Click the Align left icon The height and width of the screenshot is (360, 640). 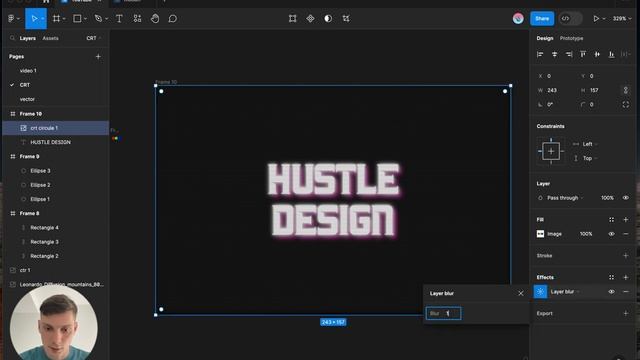540,54
